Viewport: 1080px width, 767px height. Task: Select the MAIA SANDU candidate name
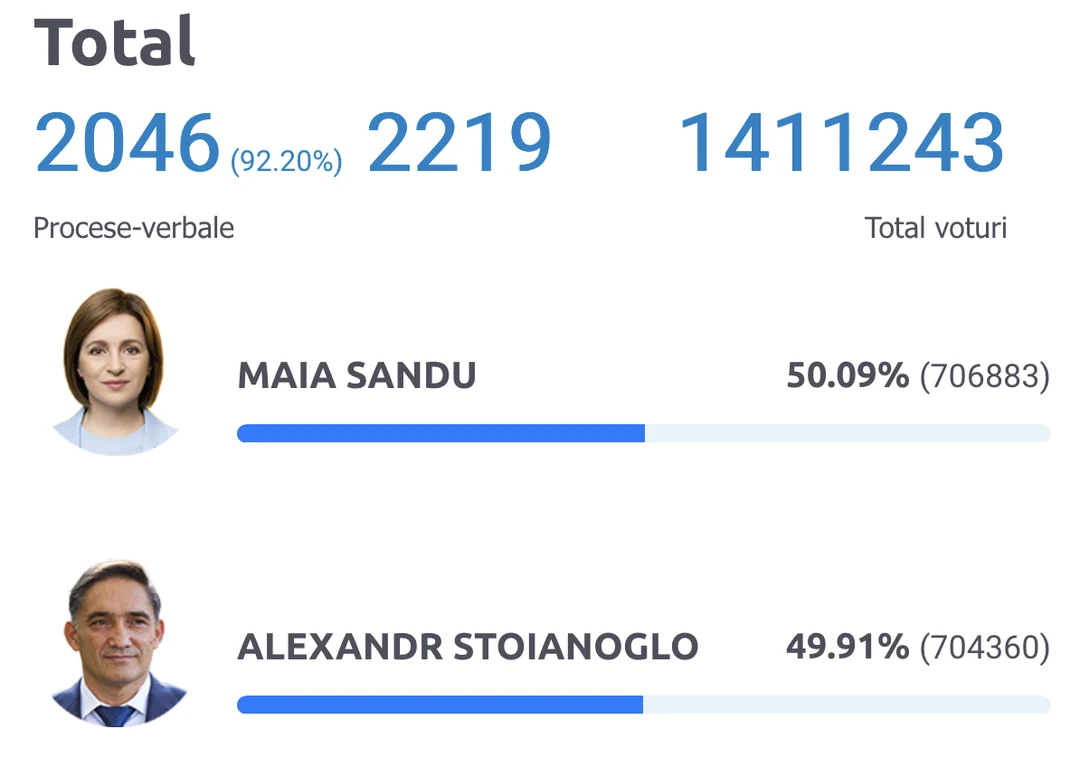point(357,377)
